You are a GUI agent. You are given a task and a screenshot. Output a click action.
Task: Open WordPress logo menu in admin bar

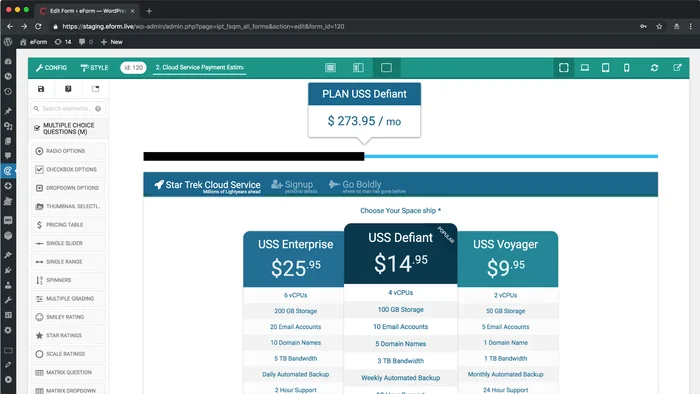point(8,41)
